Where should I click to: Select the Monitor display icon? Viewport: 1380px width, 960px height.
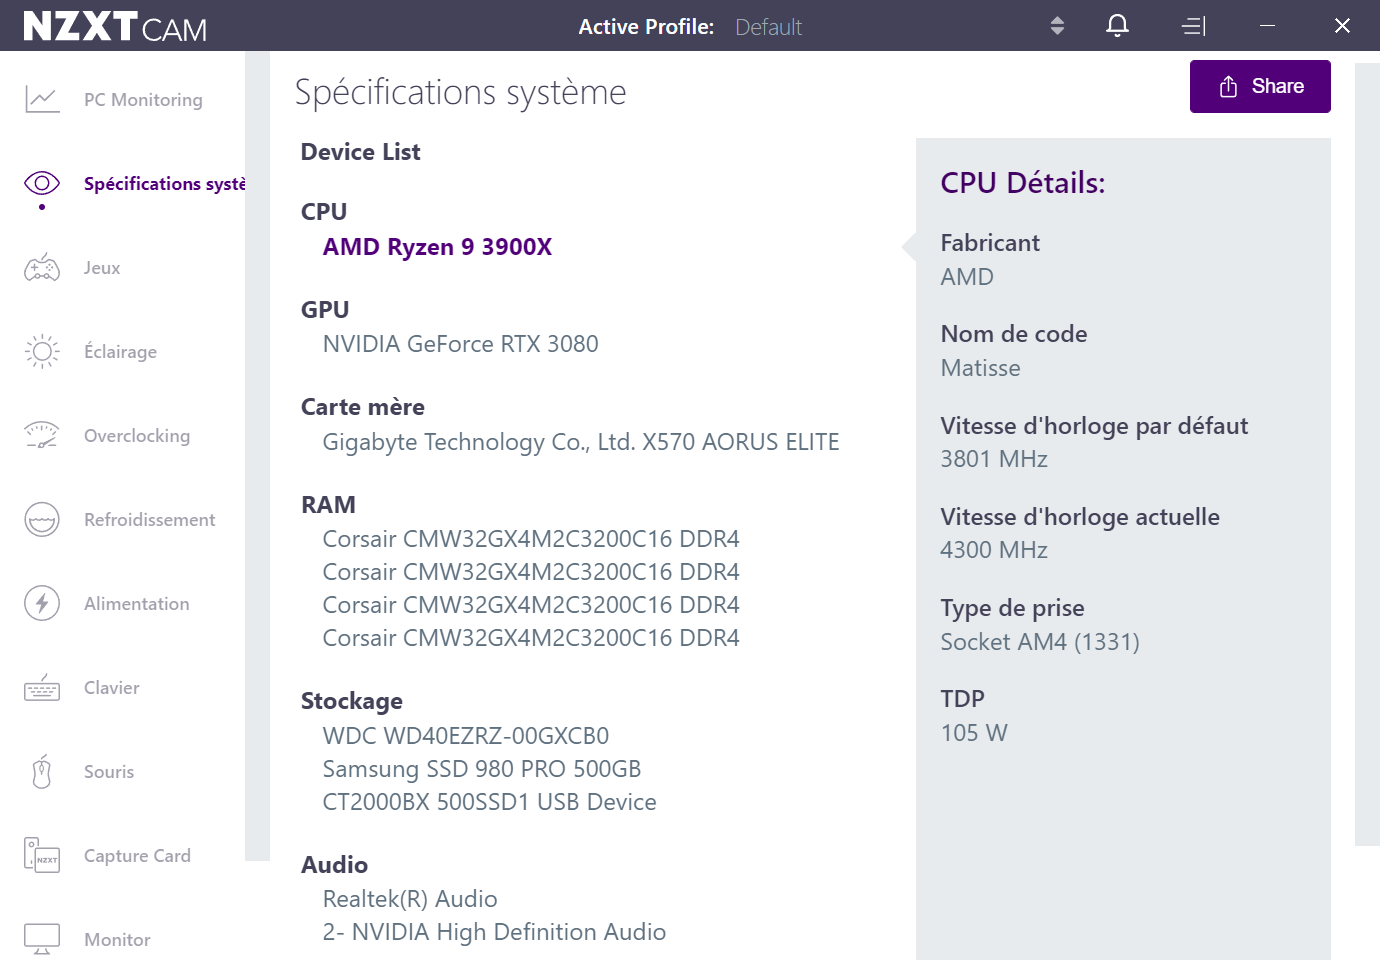42,939
